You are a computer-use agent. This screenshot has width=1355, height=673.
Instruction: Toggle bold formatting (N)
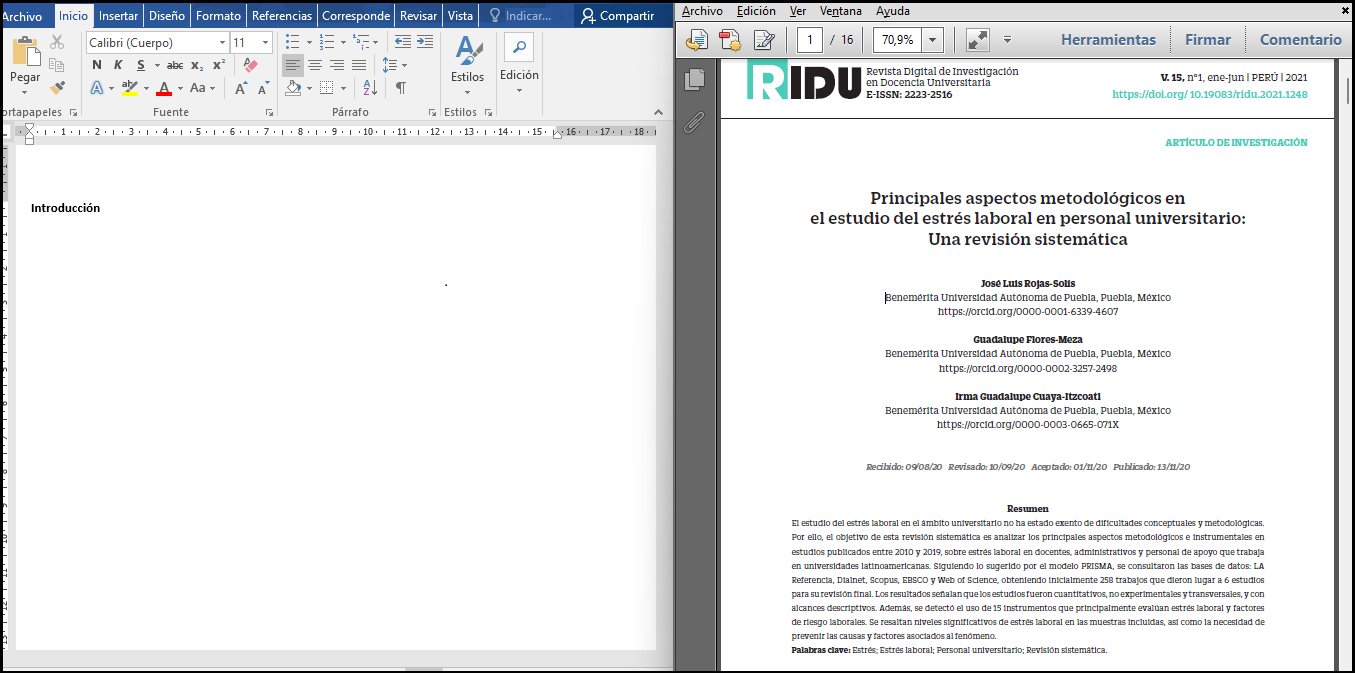click(x=97, y=65)
